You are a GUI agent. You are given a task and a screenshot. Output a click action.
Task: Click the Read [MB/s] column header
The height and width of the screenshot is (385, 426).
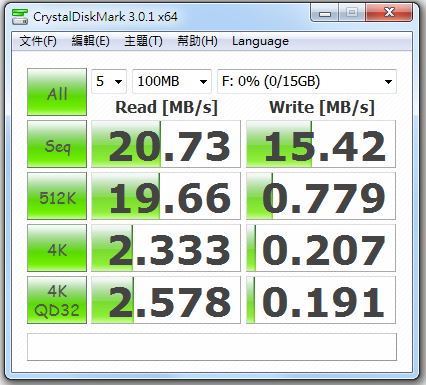[166, 107]
